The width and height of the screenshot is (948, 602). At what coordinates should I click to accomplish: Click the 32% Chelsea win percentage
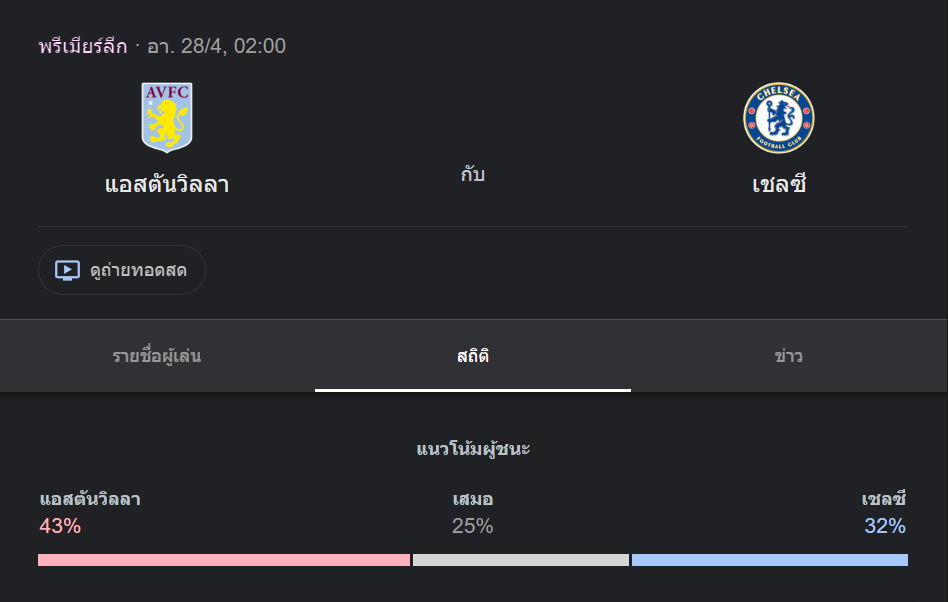885,526
